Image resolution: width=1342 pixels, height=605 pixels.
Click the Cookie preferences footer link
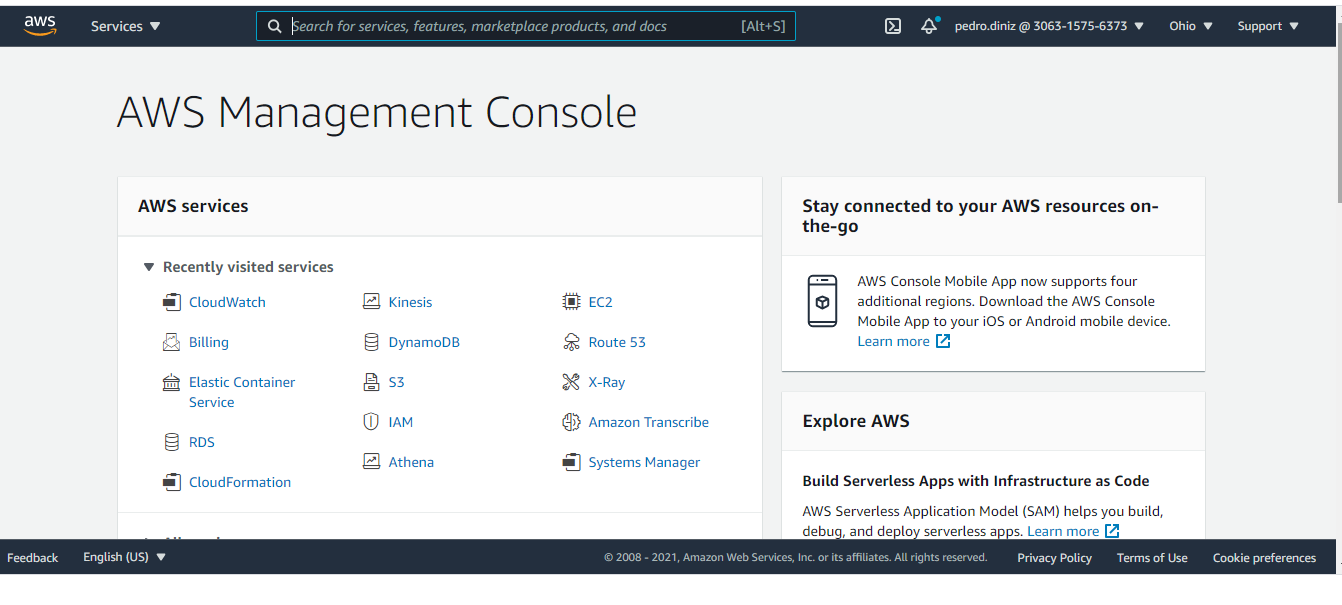coord(1264,558)
